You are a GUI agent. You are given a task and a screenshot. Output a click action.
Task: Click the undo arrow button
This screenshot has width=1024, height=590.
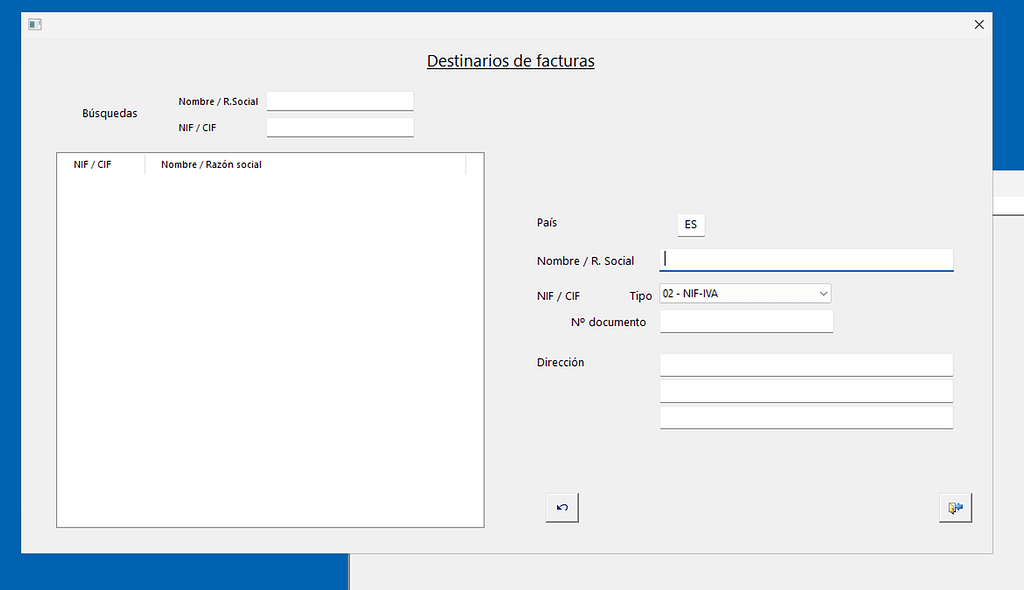point(562,508)
